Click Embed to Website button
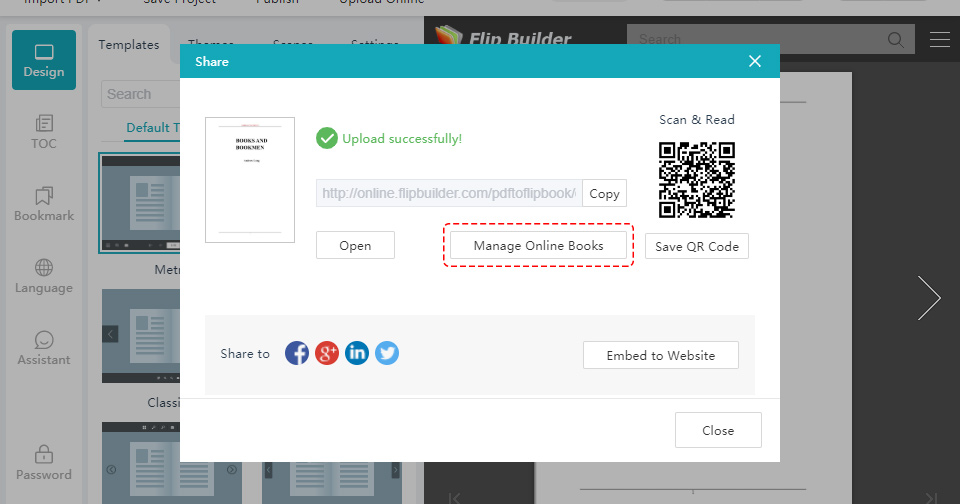Screen dimensions: 960x504 pos(661,355)
